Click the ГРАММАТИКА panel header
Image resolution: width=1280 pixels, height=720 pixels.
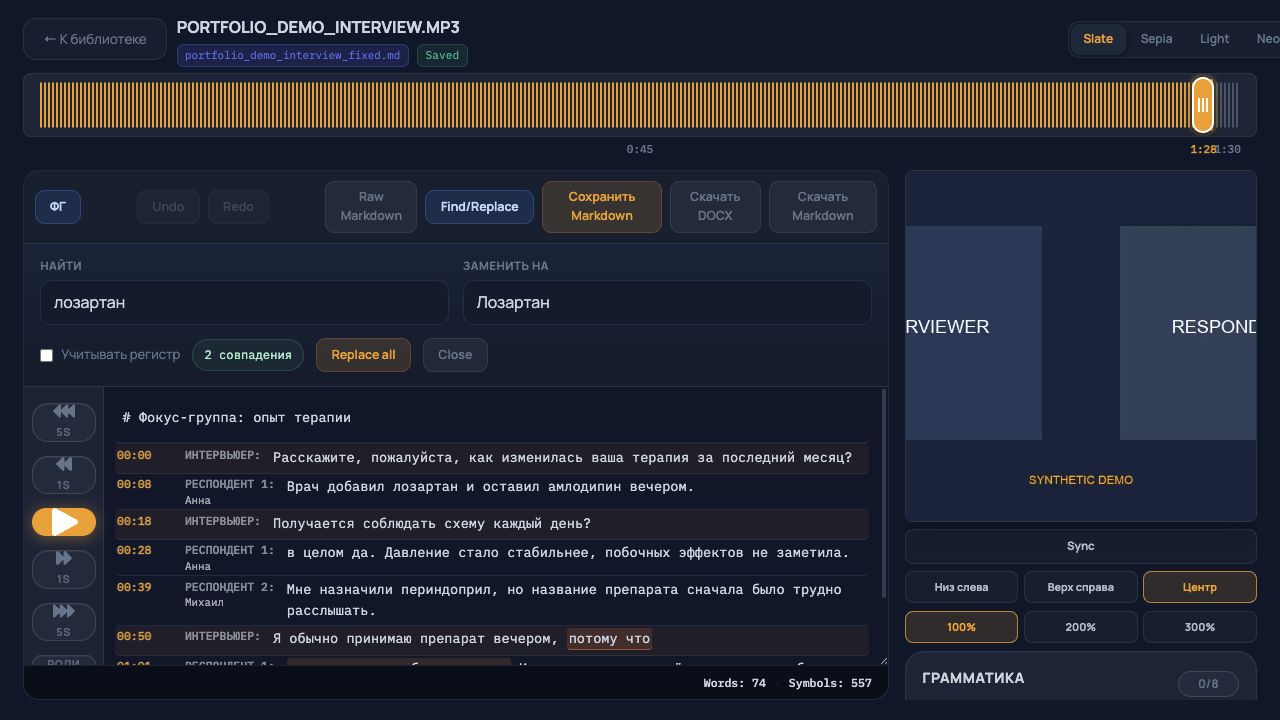pos(973,678)
